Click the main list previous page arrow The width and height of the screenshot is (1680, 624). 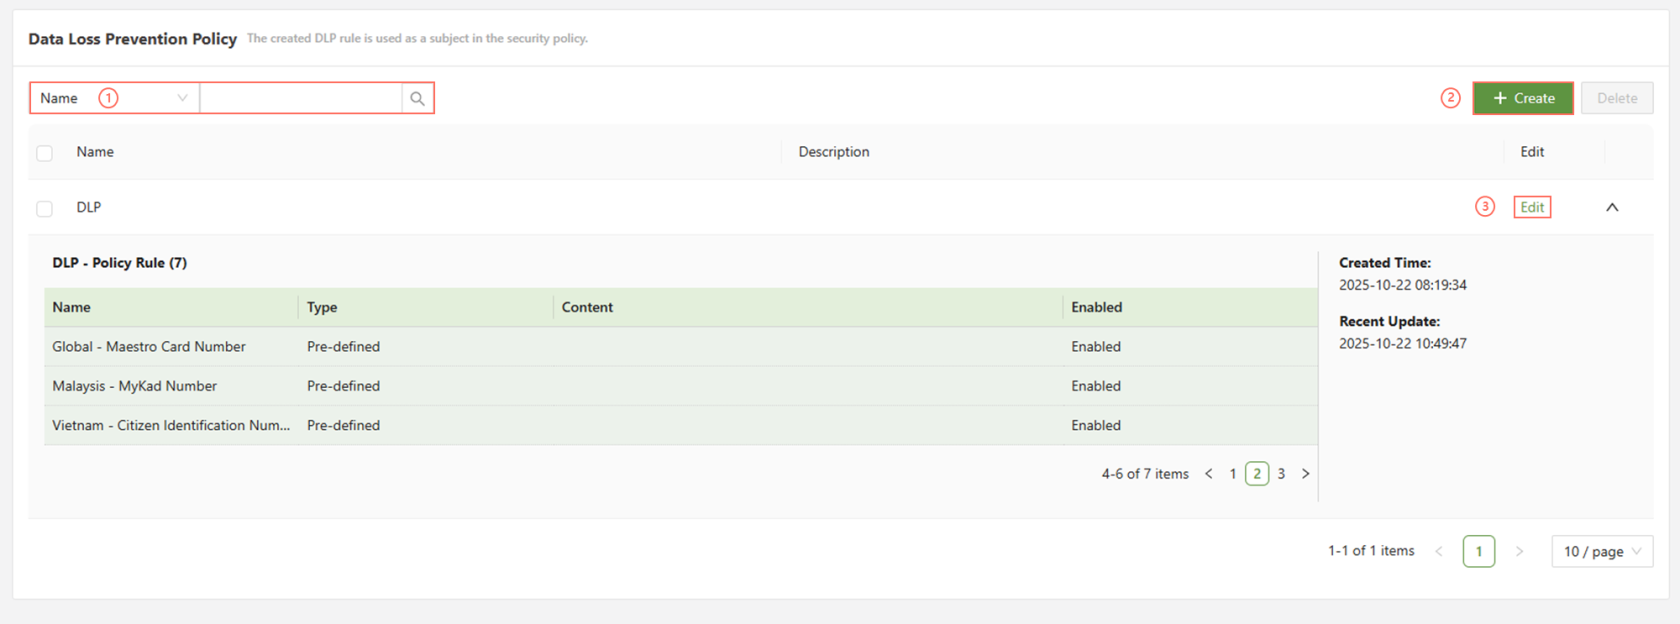tap(1439, 551)
